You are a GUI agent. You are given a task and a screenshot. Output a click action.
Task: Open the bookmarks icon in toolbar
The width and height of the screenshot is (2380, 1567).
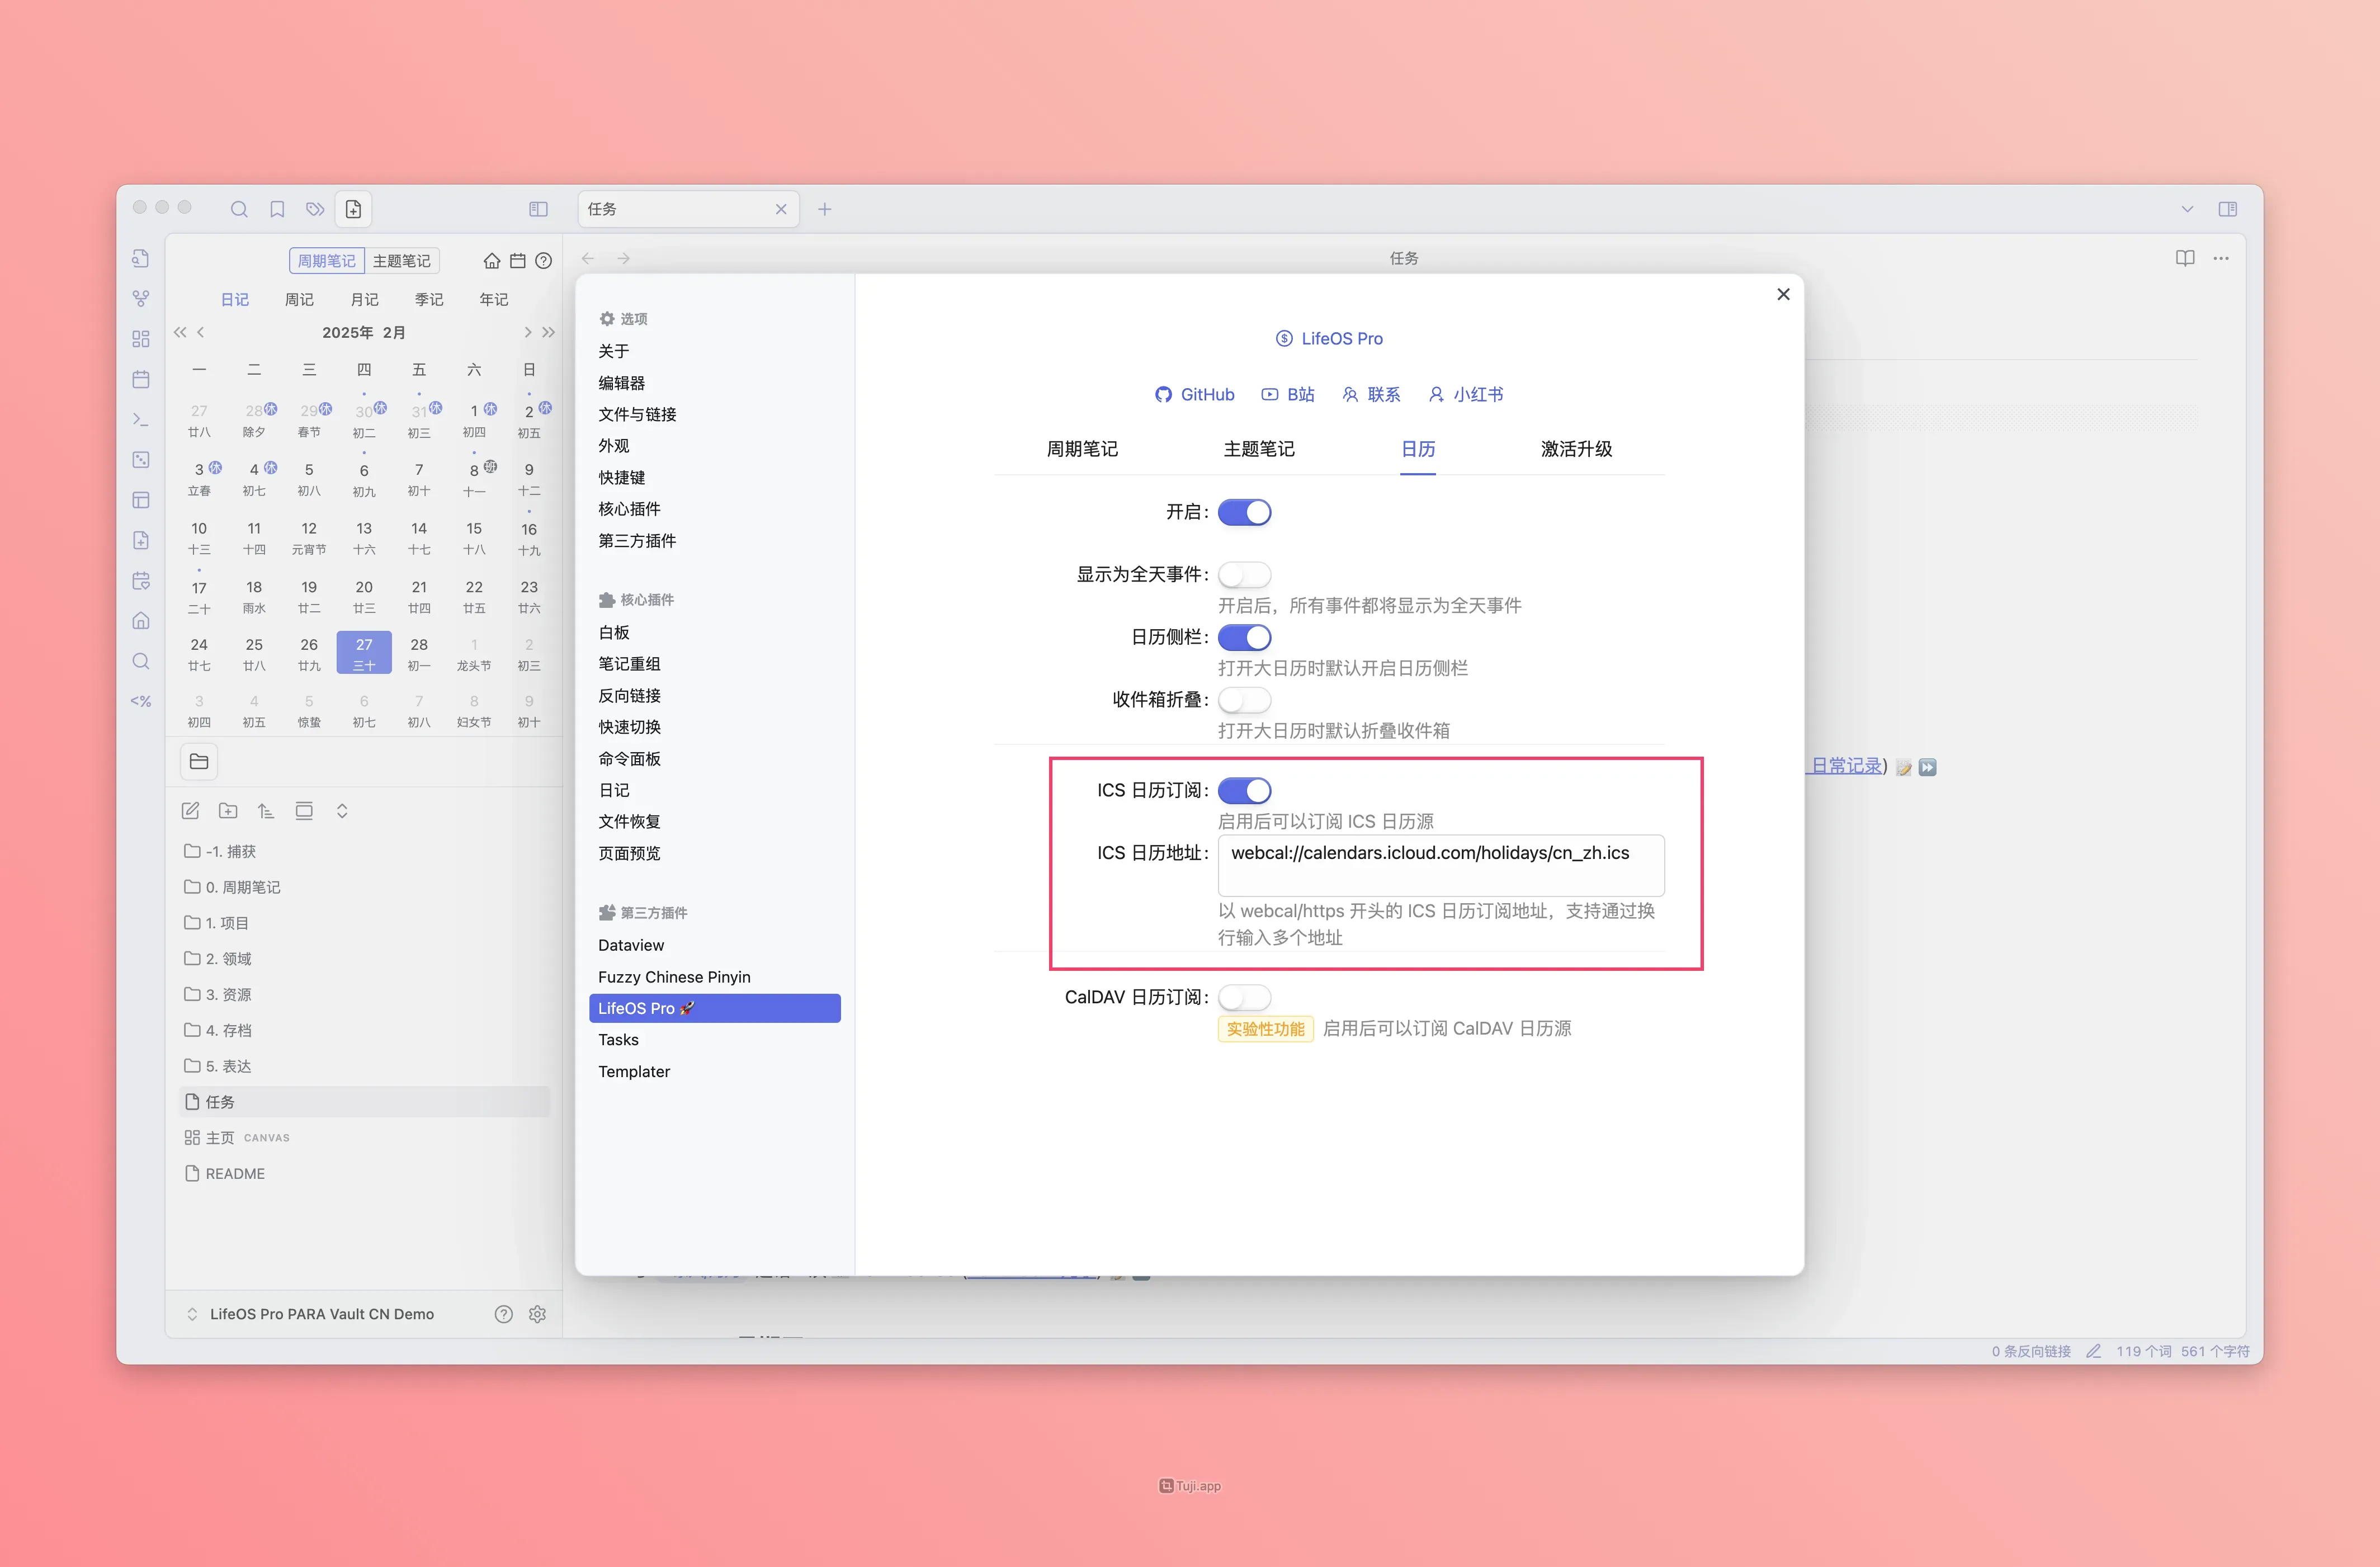pos(277,209)
